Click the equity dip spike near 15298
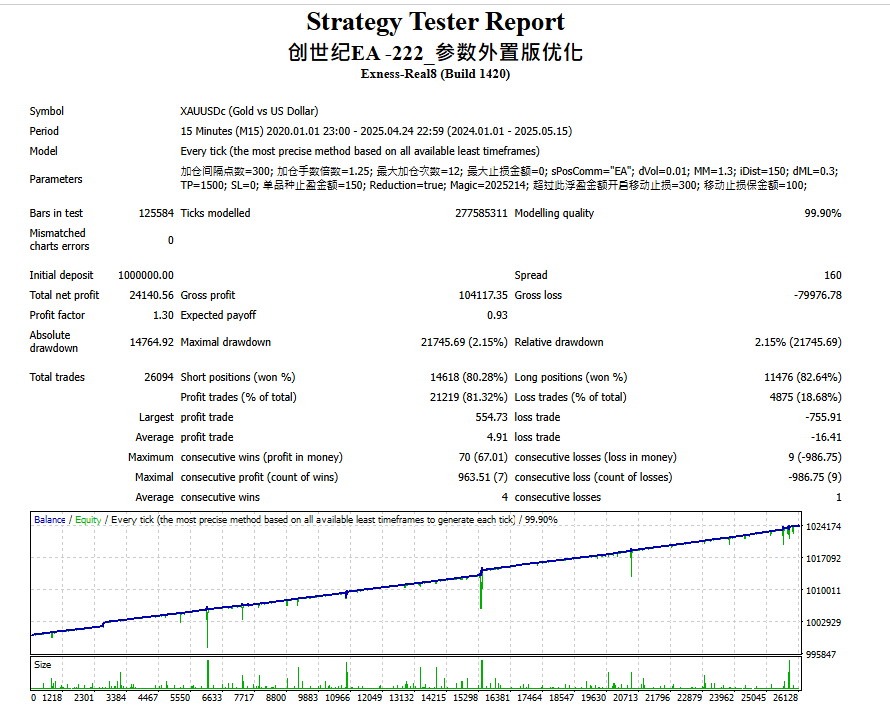The image size is (890, 709). [x=481, y=589]
